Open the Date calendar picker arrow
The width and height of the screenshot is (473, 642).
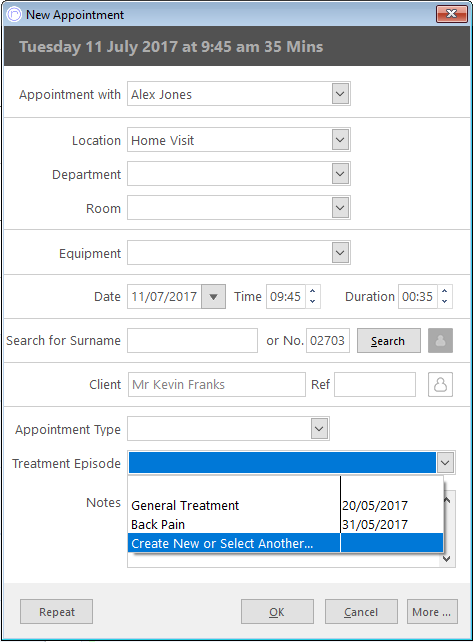[x=213, y=296]
